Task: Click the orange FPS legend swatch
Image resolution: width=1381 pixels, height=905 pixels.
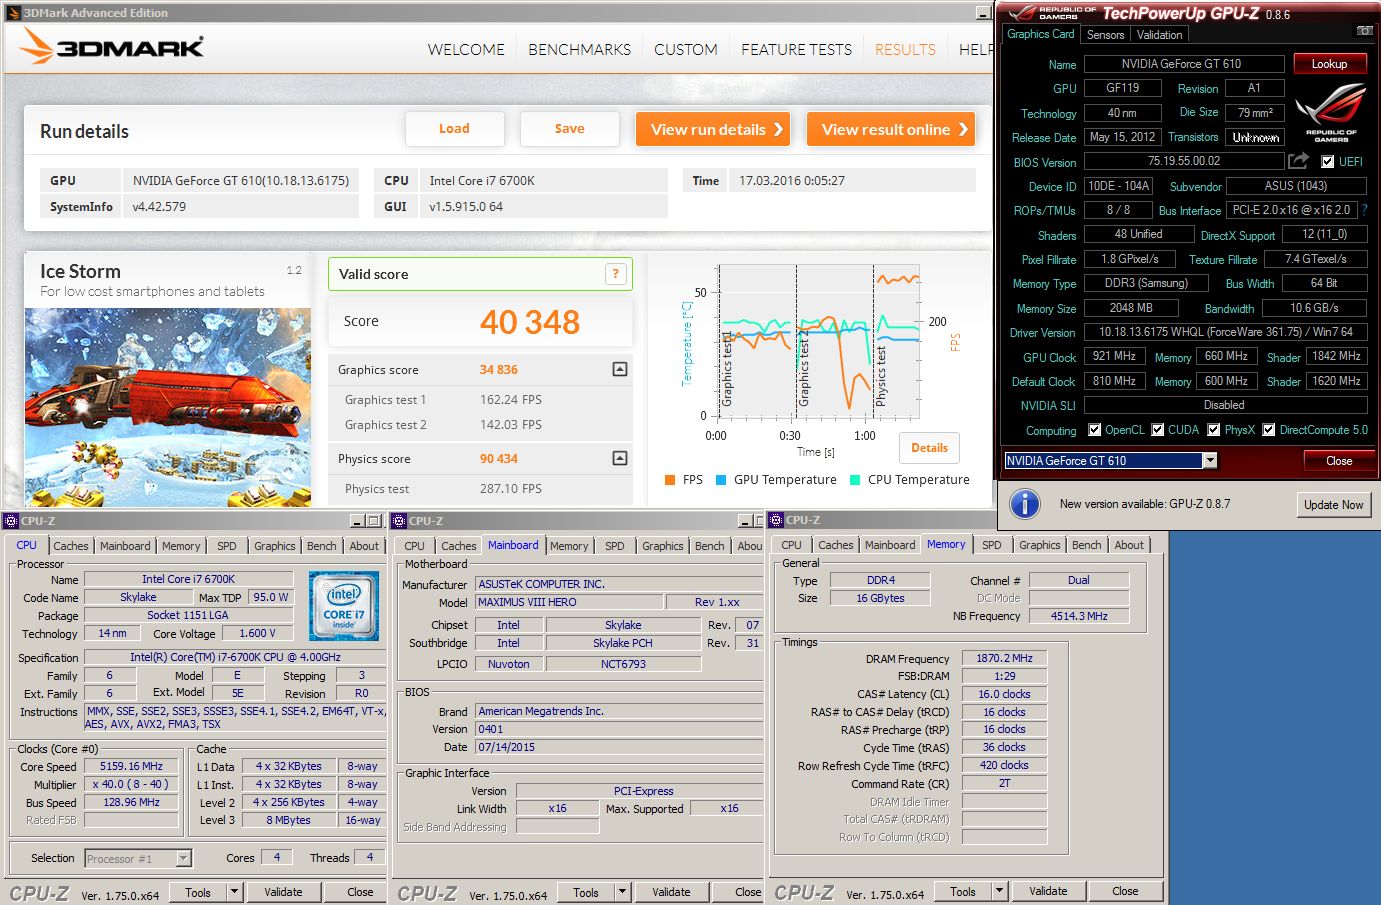Action: click(670, 480)
